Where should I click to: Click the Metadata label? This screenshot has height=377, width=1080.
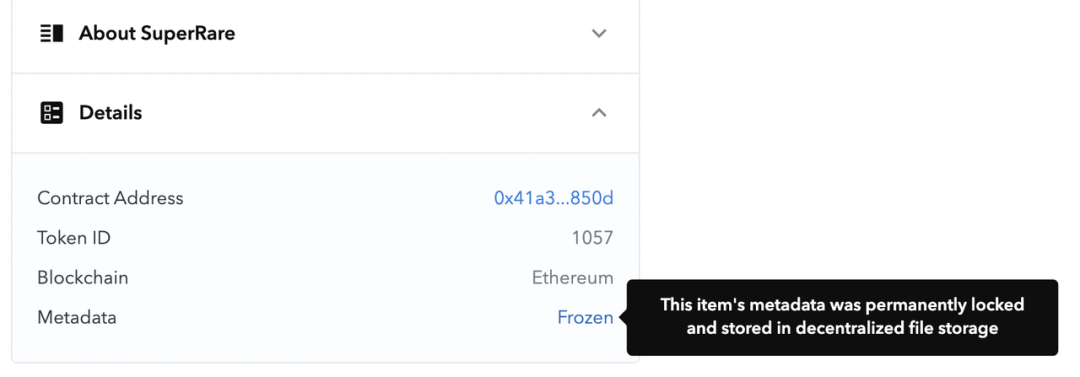pos(76,318)
